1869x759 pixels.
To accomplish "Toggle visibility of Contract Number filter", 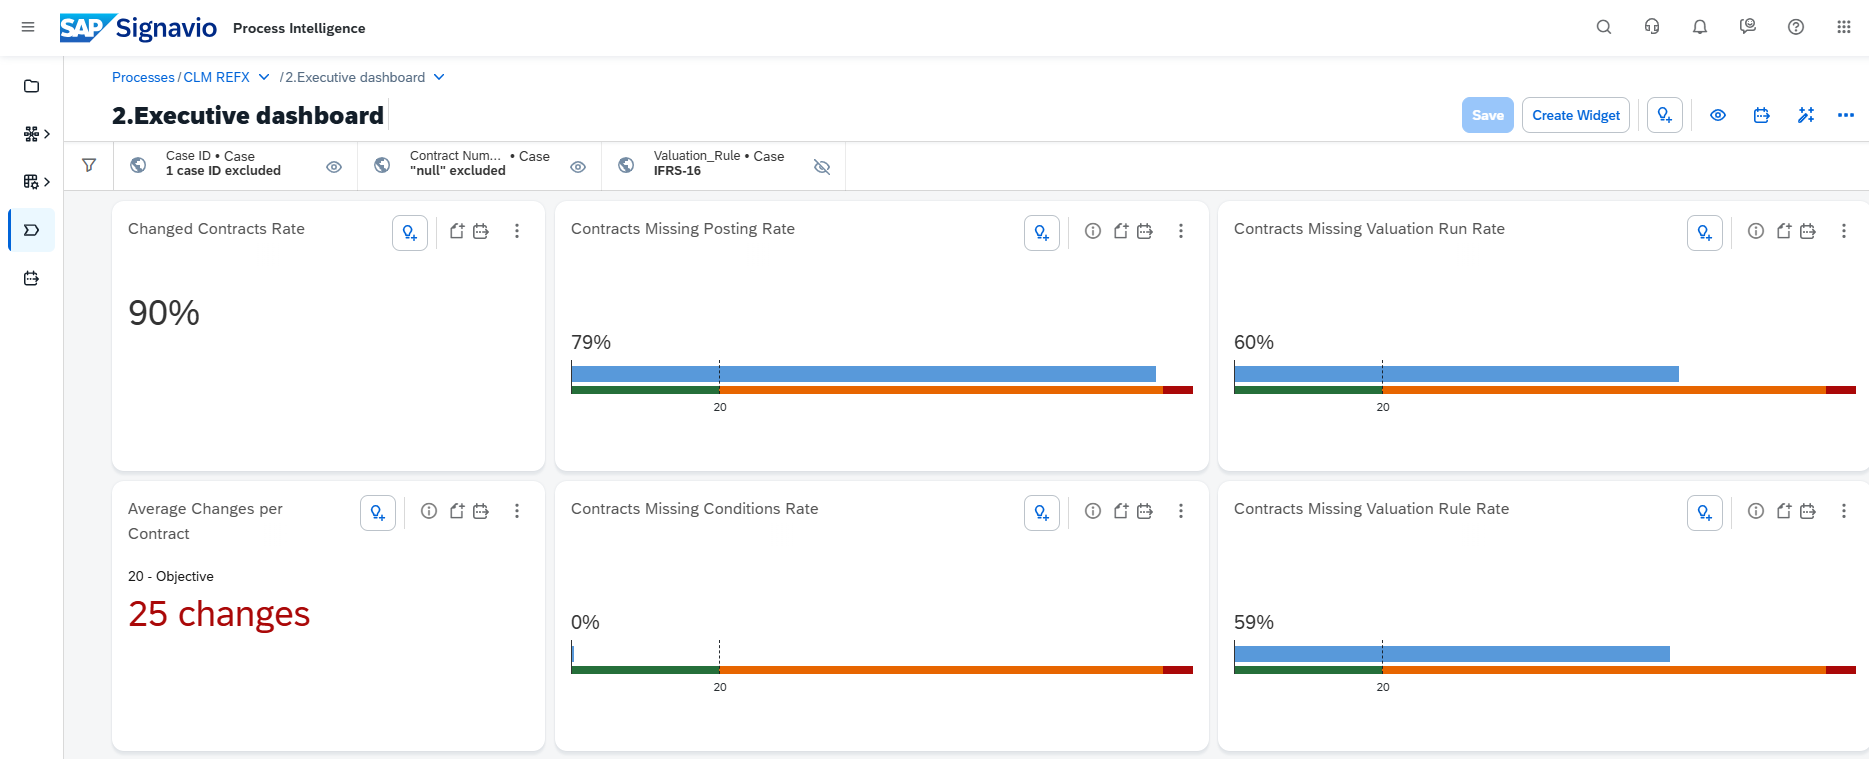I will click(578, 167).
